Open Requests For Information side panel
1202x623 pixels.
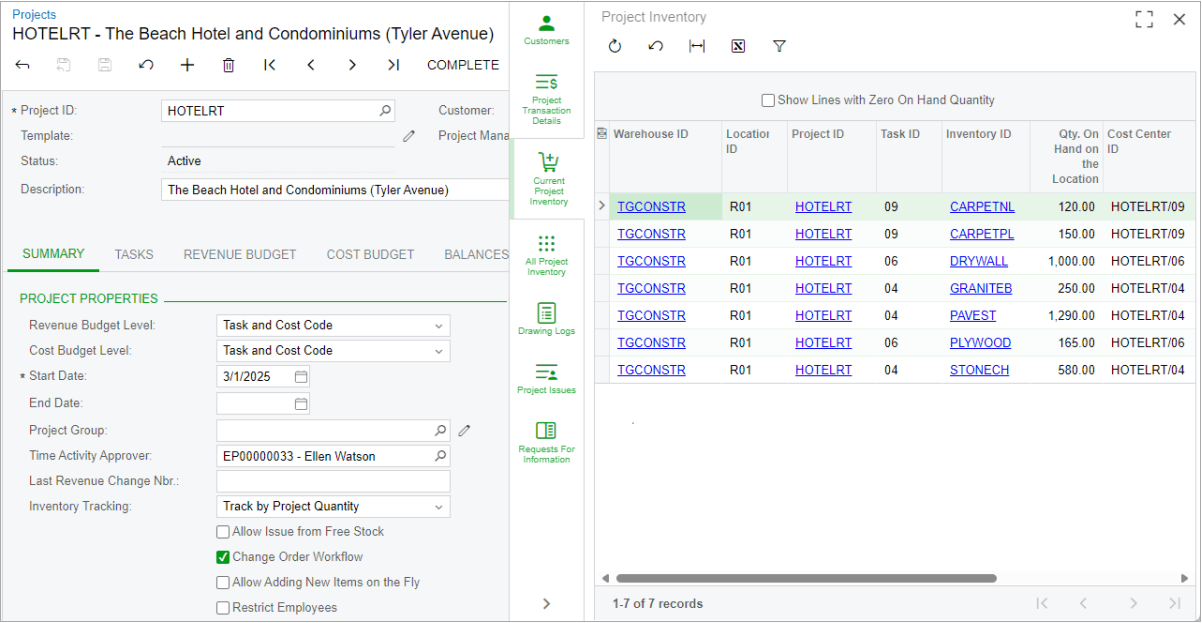(547, 442)
